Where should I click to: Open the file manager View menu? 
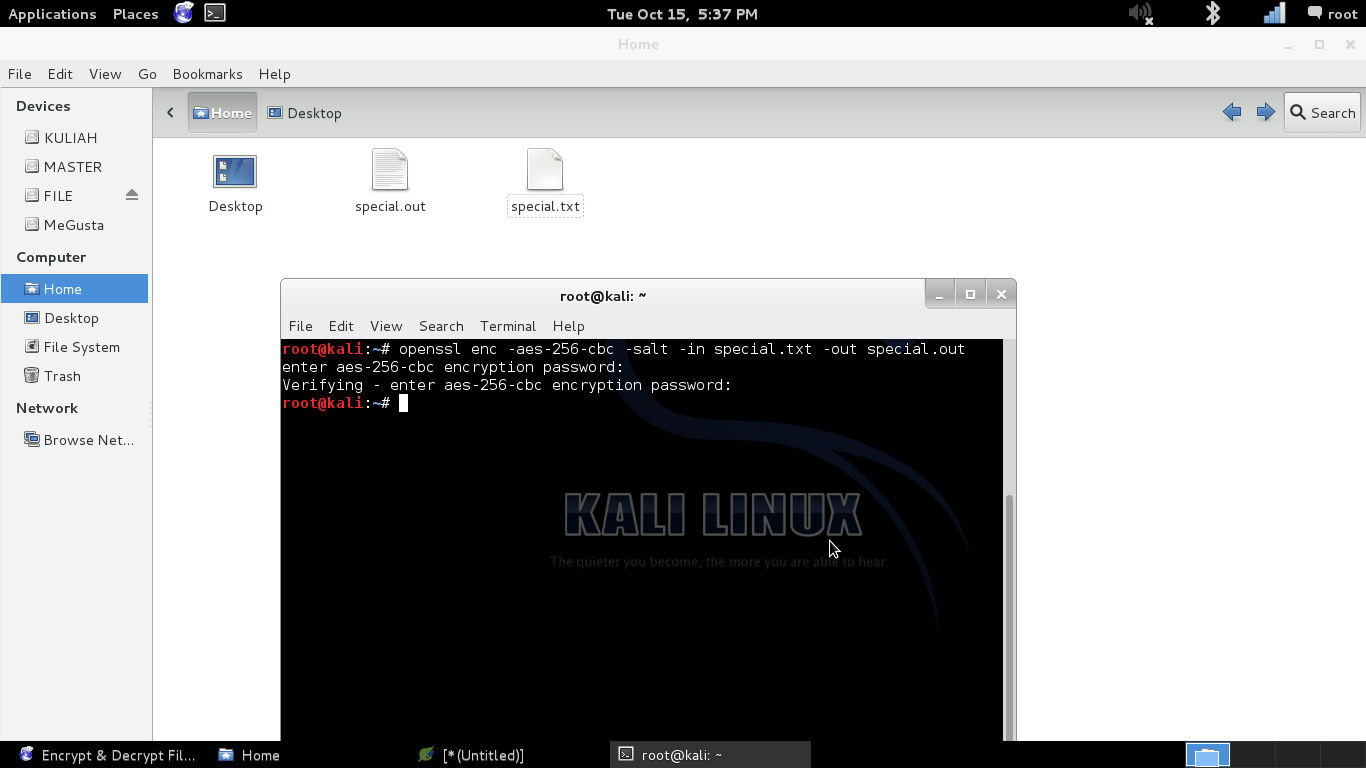[105, 74]
